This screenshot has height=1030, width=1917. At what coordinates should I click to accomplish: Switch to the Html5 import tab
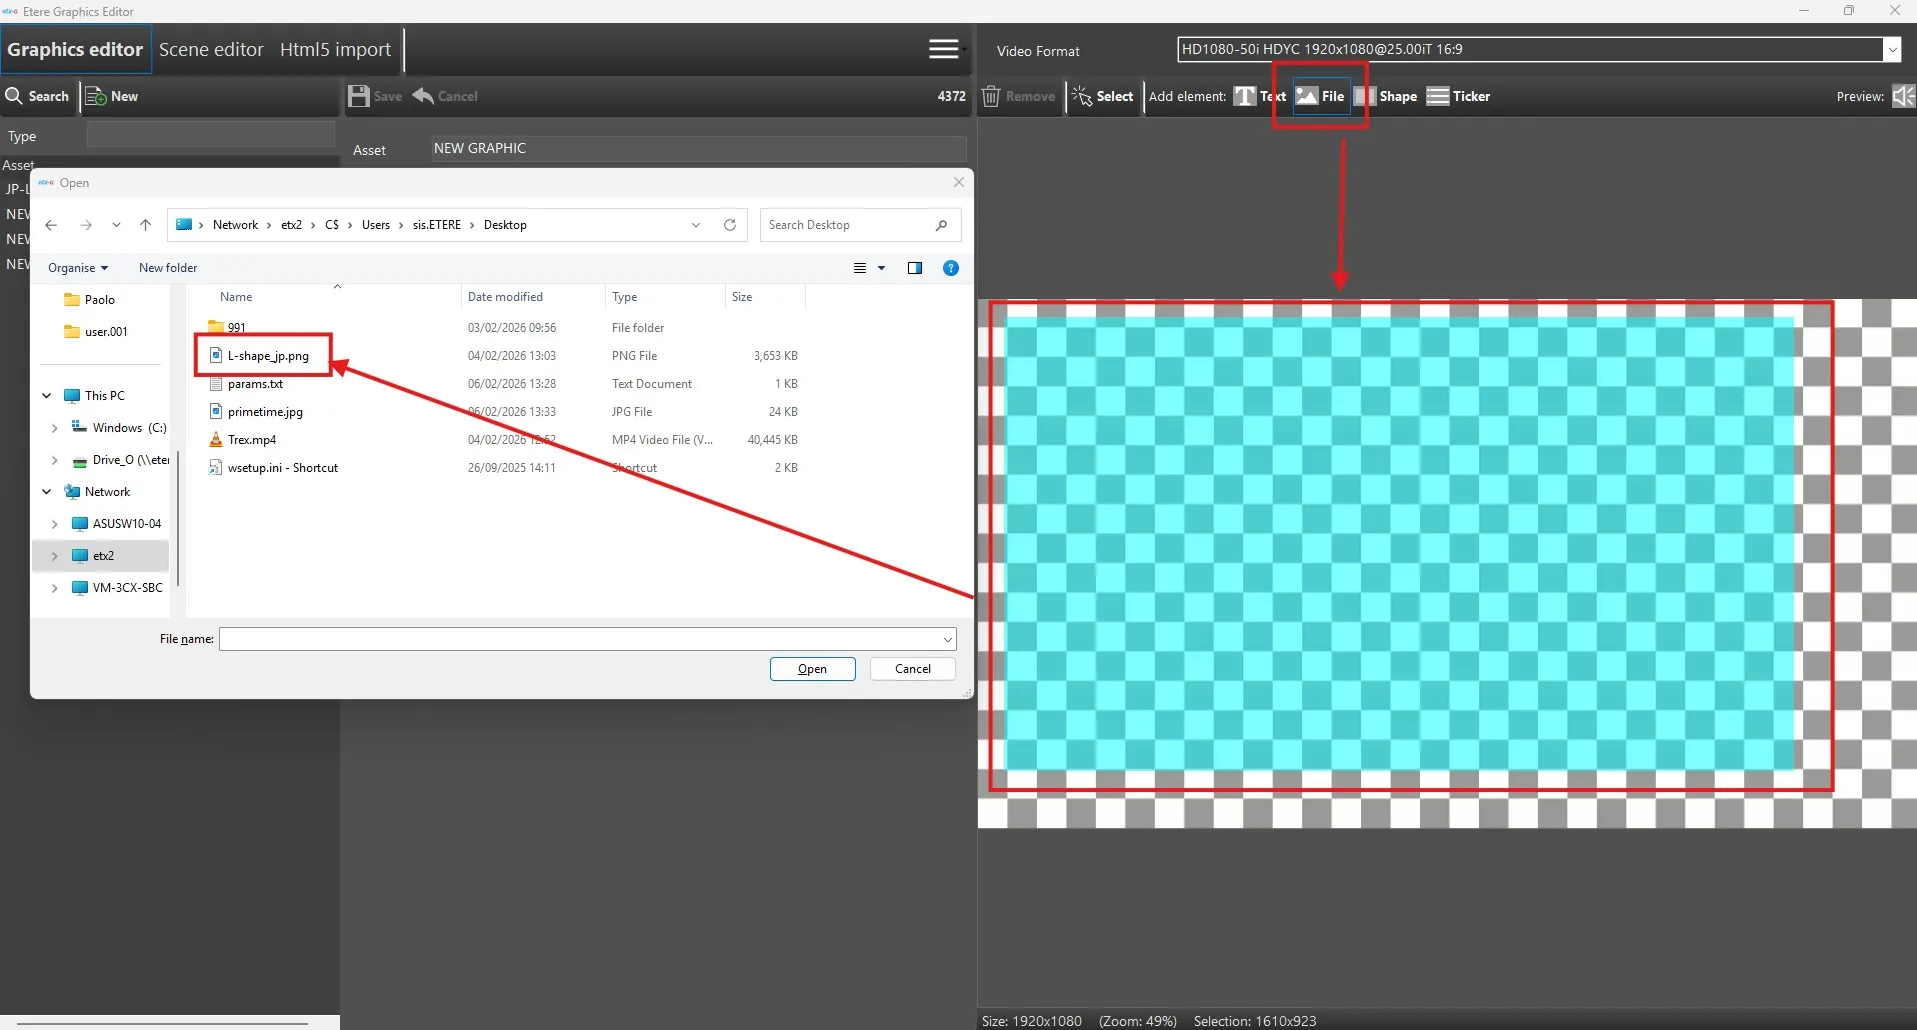(x=335, y=49)
